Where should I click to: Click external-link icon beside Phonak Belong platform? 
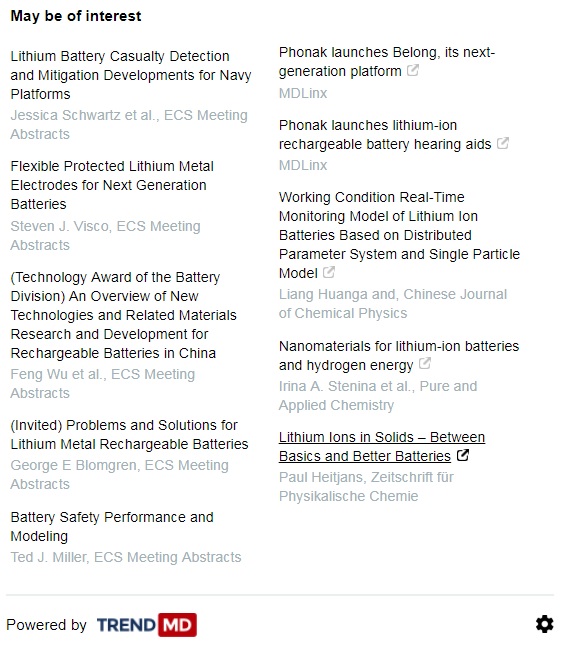click(x=413, y=70)
